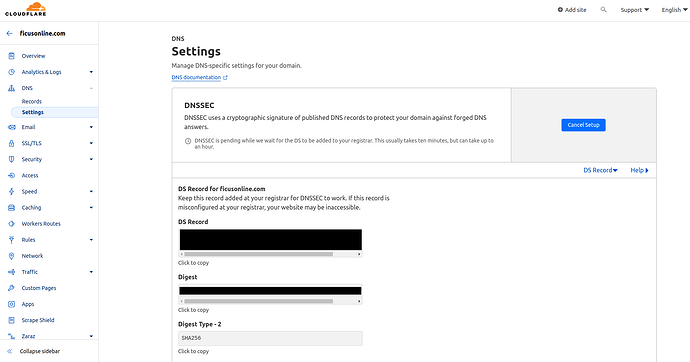Open the DNS documentation link
Viewport: 690px width, 362px height.
click(x=199, y=77)
